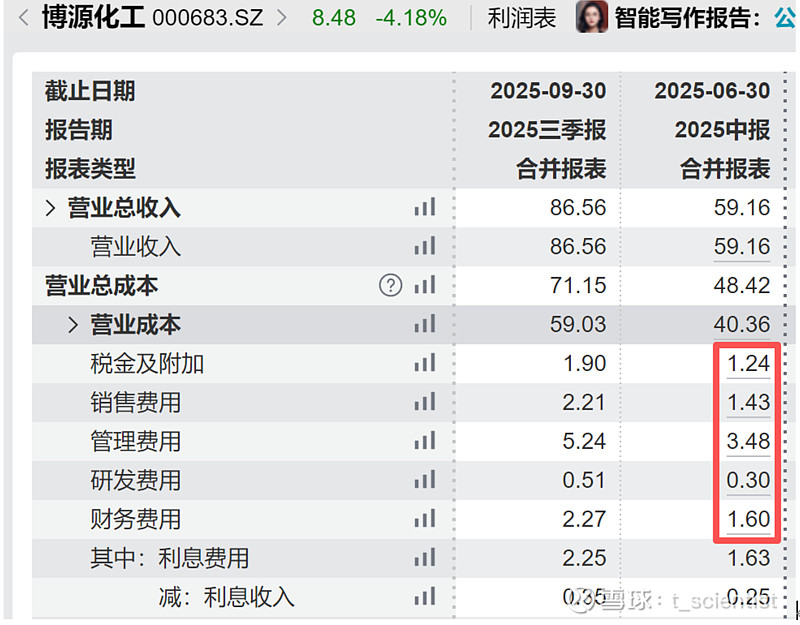Screen dimensions: 800x625
Task: Click 营业总成本 value 71.15
Action: tap(578, 285)
